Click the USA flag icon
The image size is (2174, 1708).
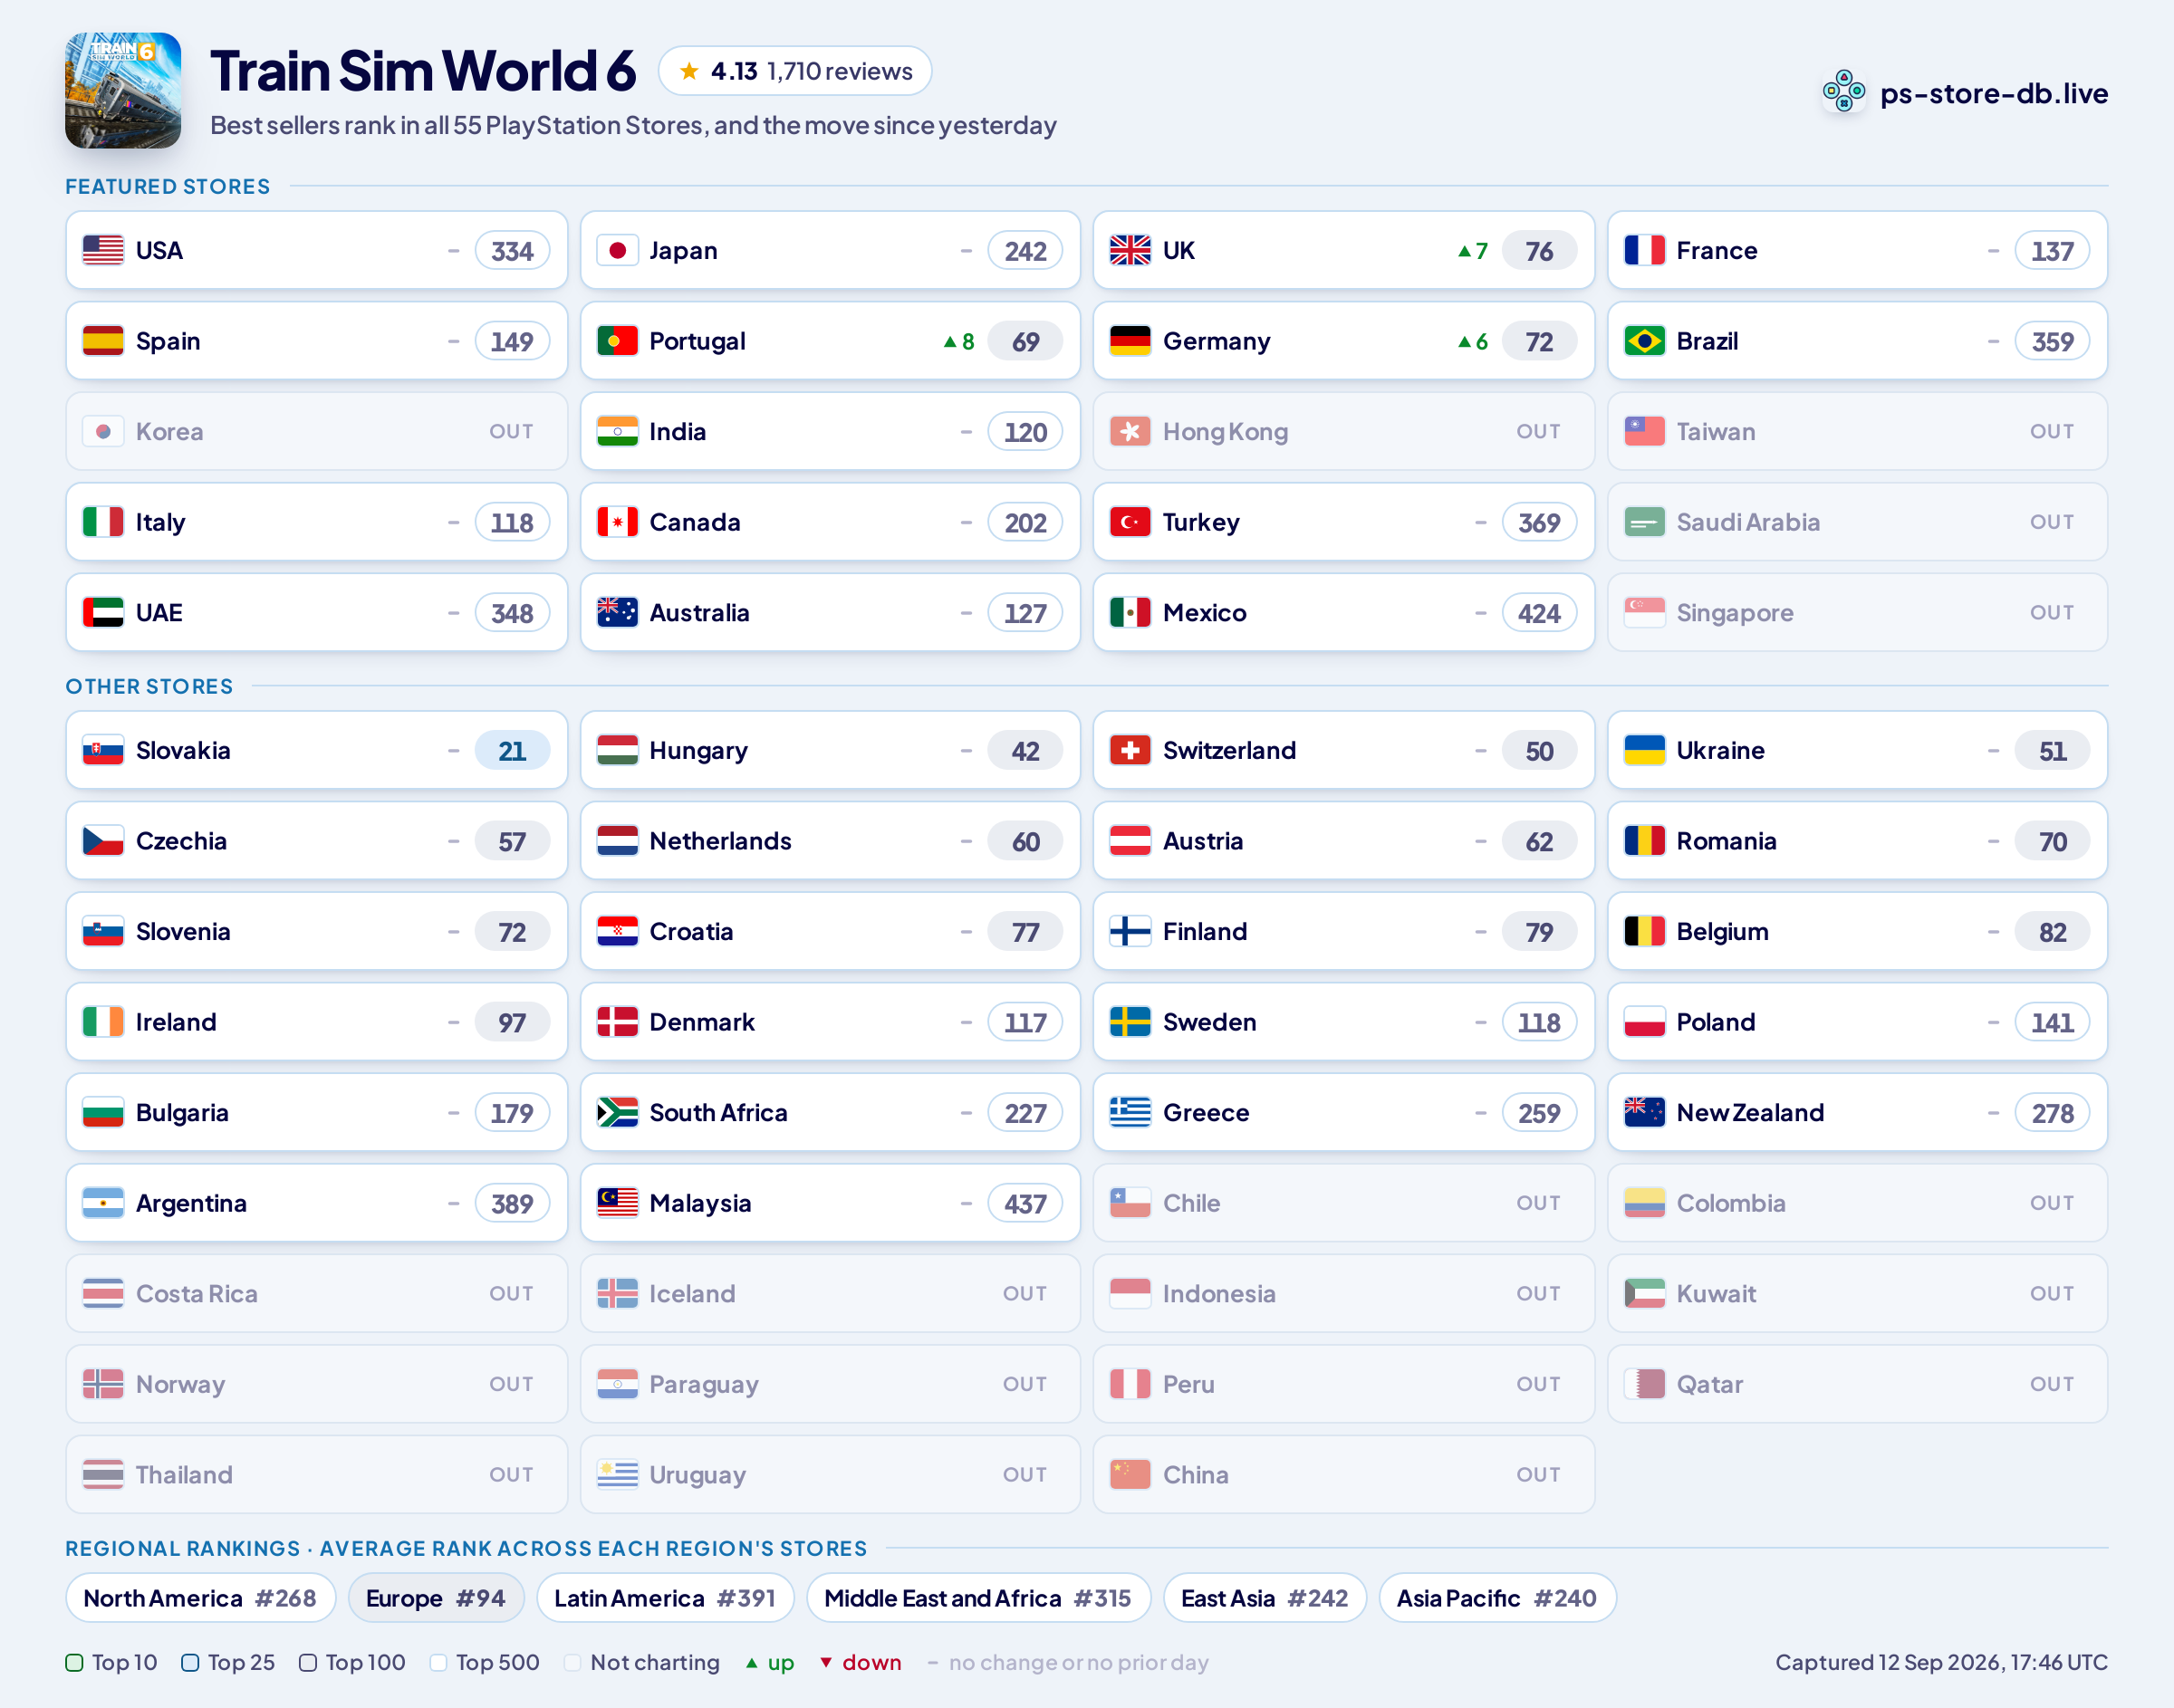coord(103,250)
